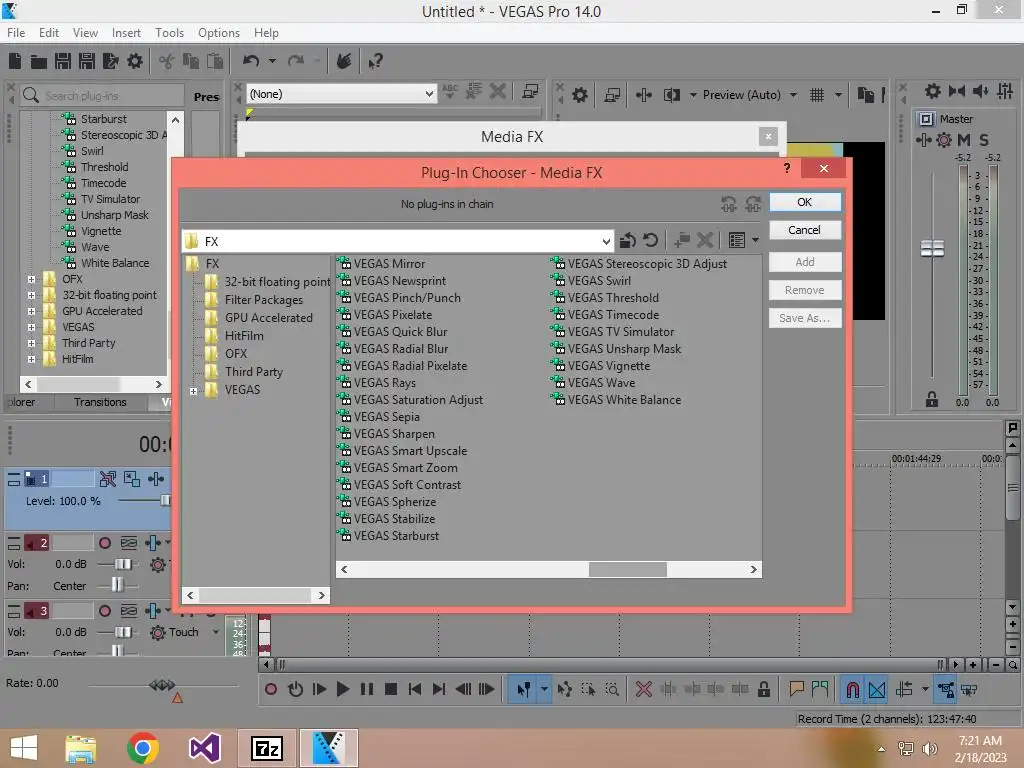Toggle Lock Envelopes to Events button
1024x768 pixels.
946,690
